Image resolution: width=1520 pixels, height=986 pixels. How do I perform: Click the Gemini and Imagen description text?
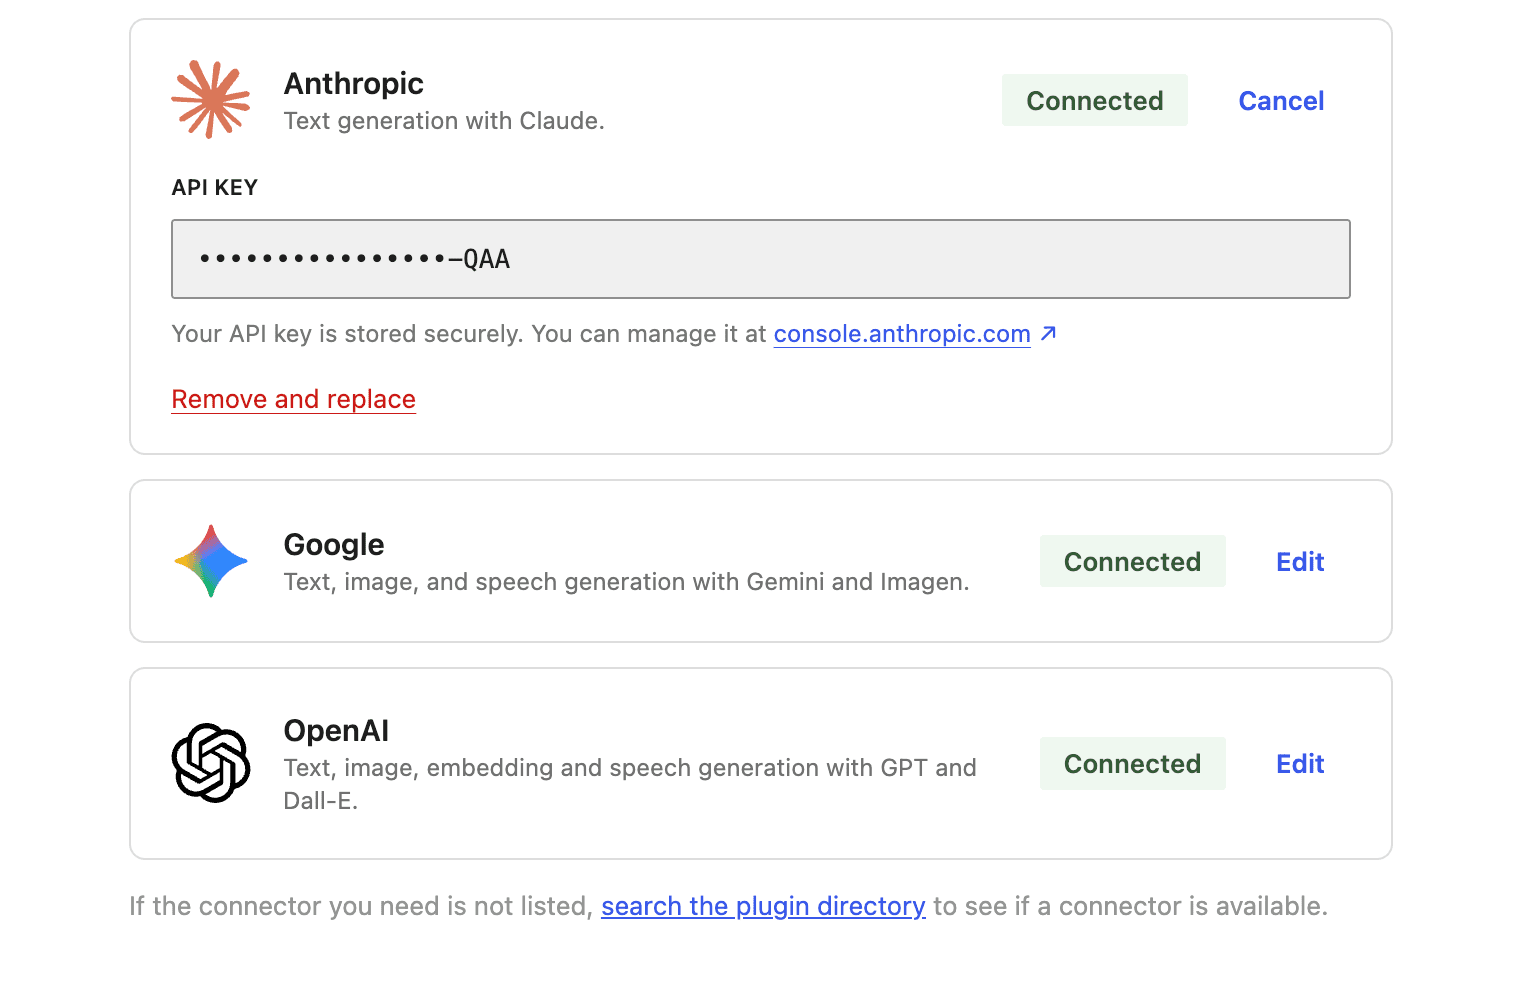(626, 582)
